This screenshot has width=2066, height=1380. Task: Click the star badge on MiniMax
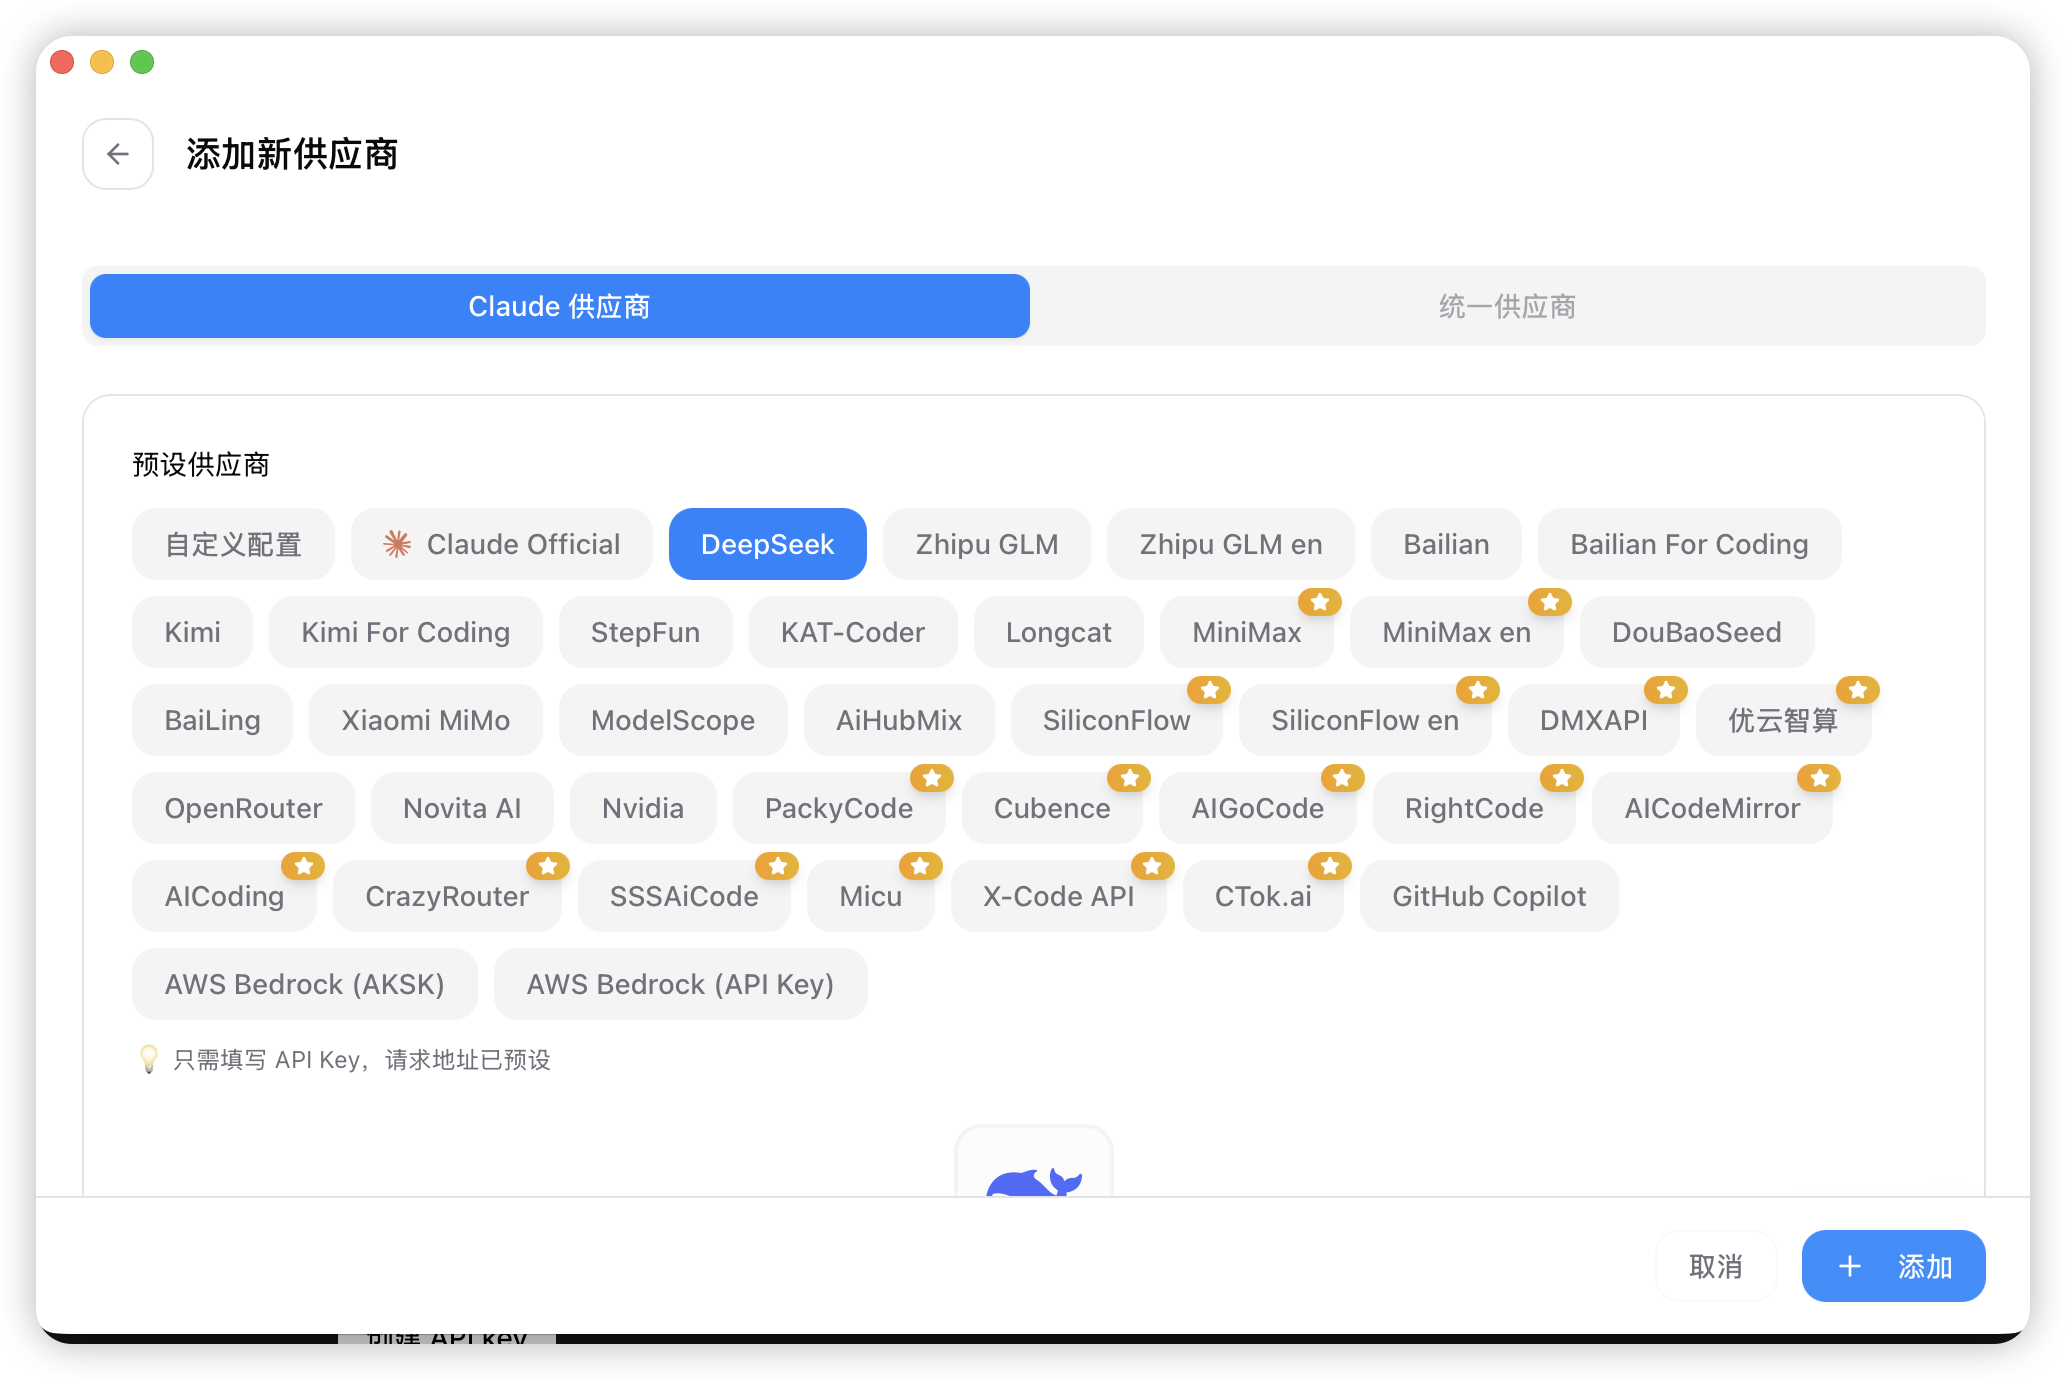point(1320,602)
